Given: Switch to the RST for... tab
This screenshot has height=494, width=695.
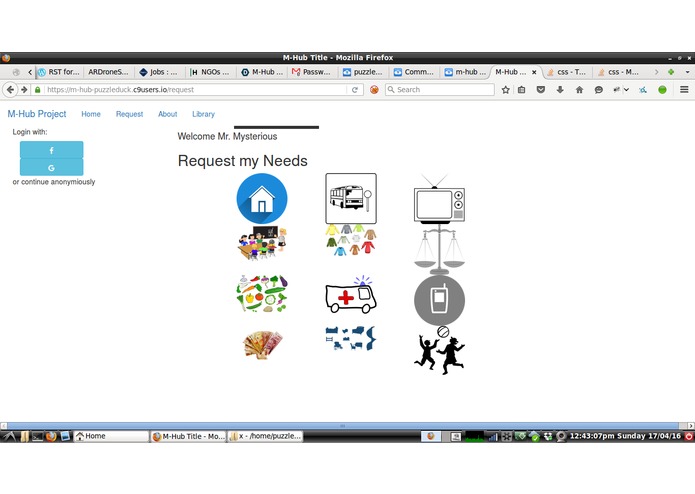Looking at the screenshot, I should tap(59, 72).
